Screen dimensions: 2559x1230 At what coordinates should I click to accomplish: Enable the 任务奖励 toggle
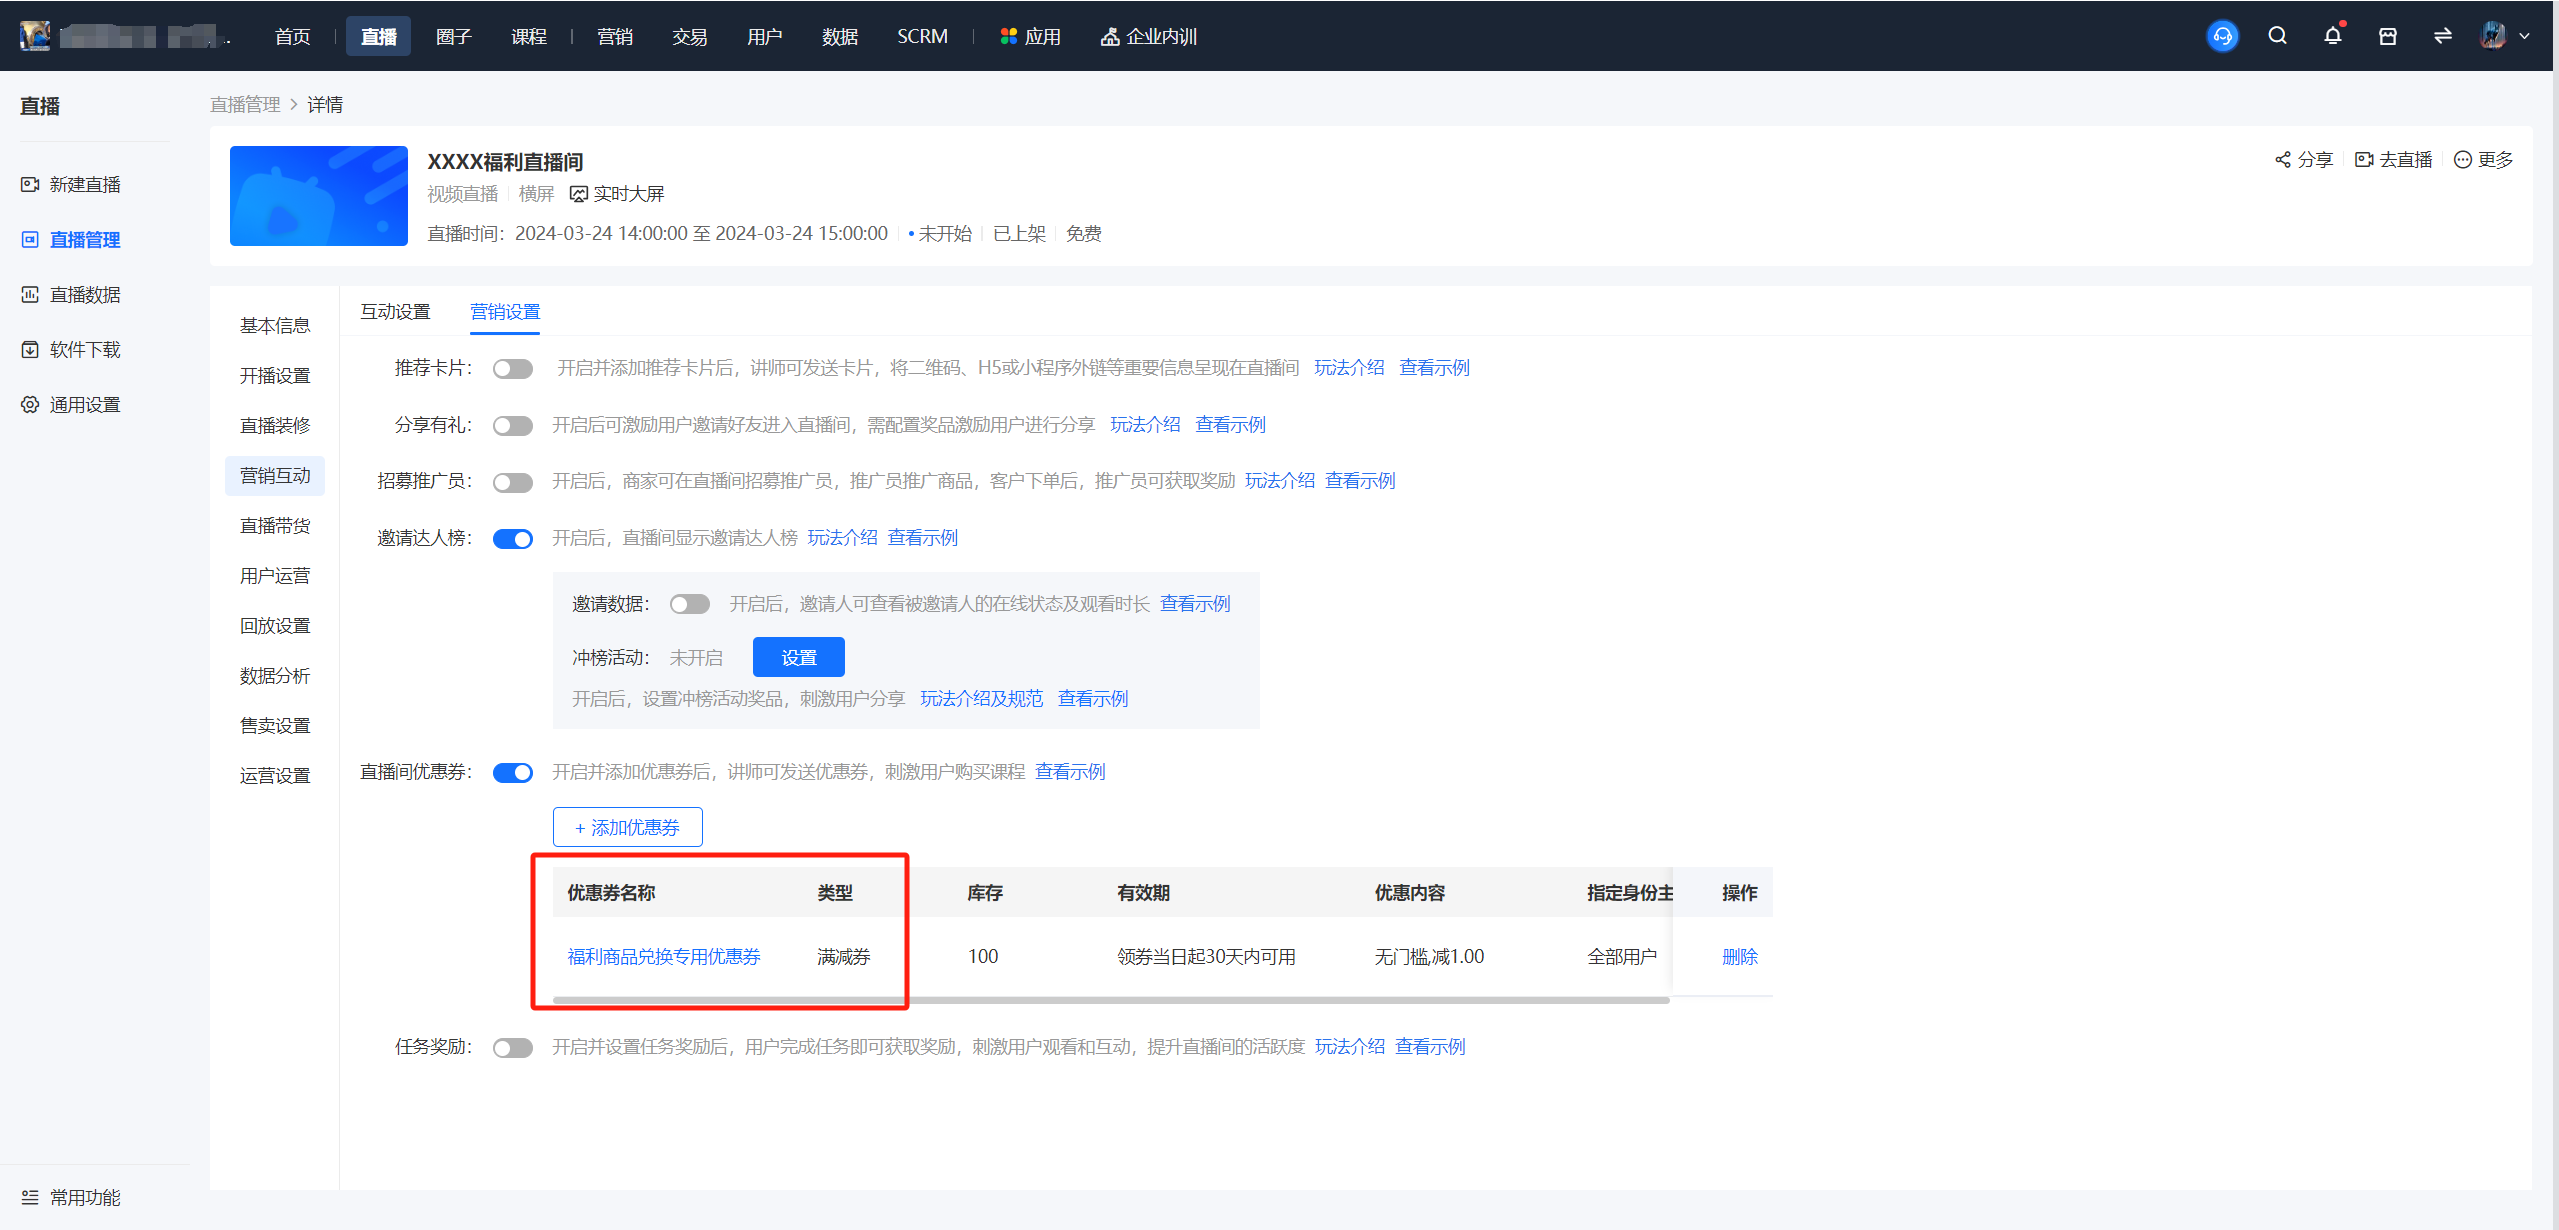pyautogui.click(x=513, y=1048)
